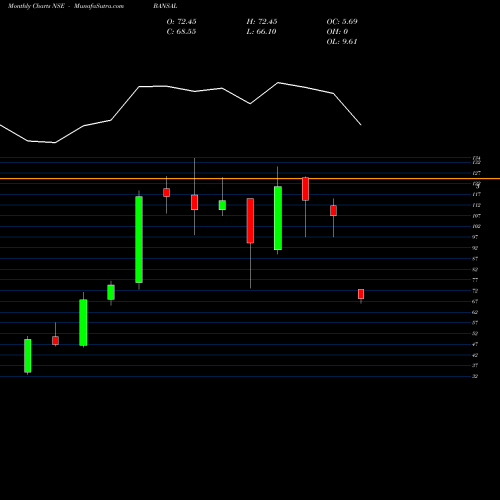Click the "BANSAL" symbol label

165,6
